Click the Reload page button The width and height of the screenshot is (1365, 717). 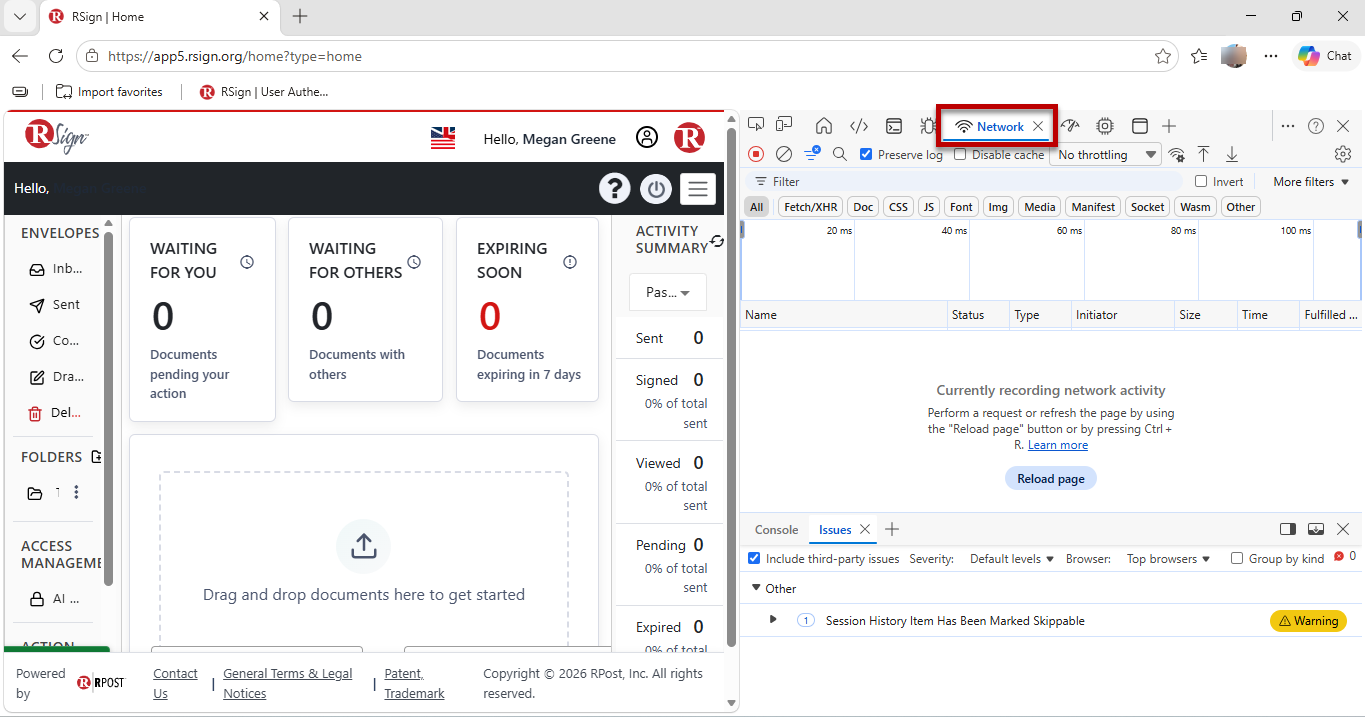pos(1050,478)
